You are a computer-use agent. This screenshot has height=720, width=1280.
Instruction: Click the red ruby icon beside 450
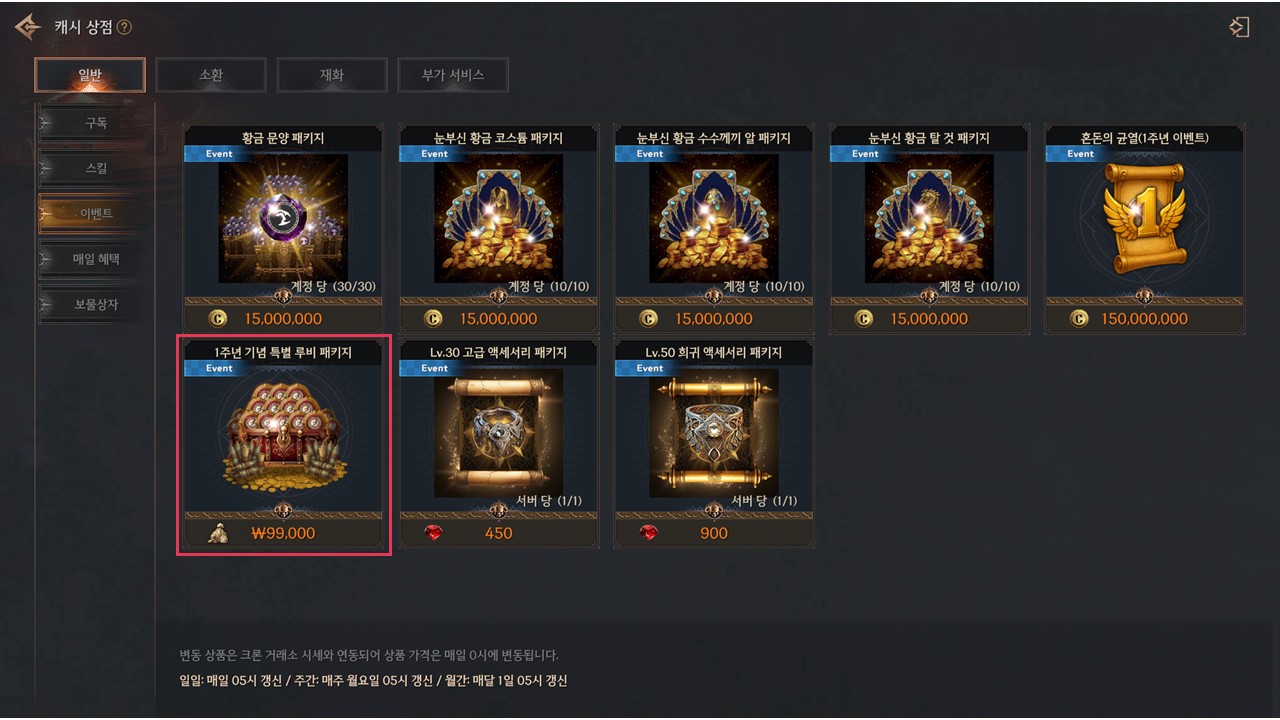pyautogui.click(x=433, y=533)
